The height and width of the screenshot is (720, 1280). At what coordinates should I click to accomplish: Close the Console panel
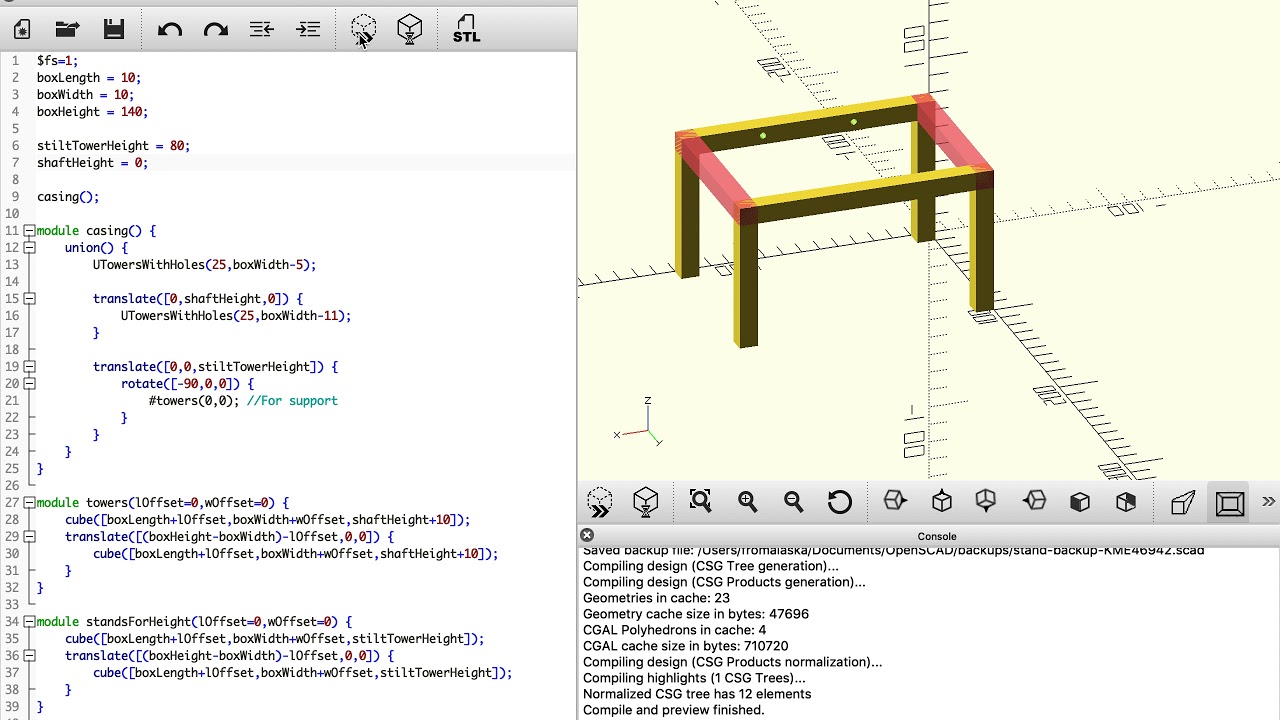[587, 536]
